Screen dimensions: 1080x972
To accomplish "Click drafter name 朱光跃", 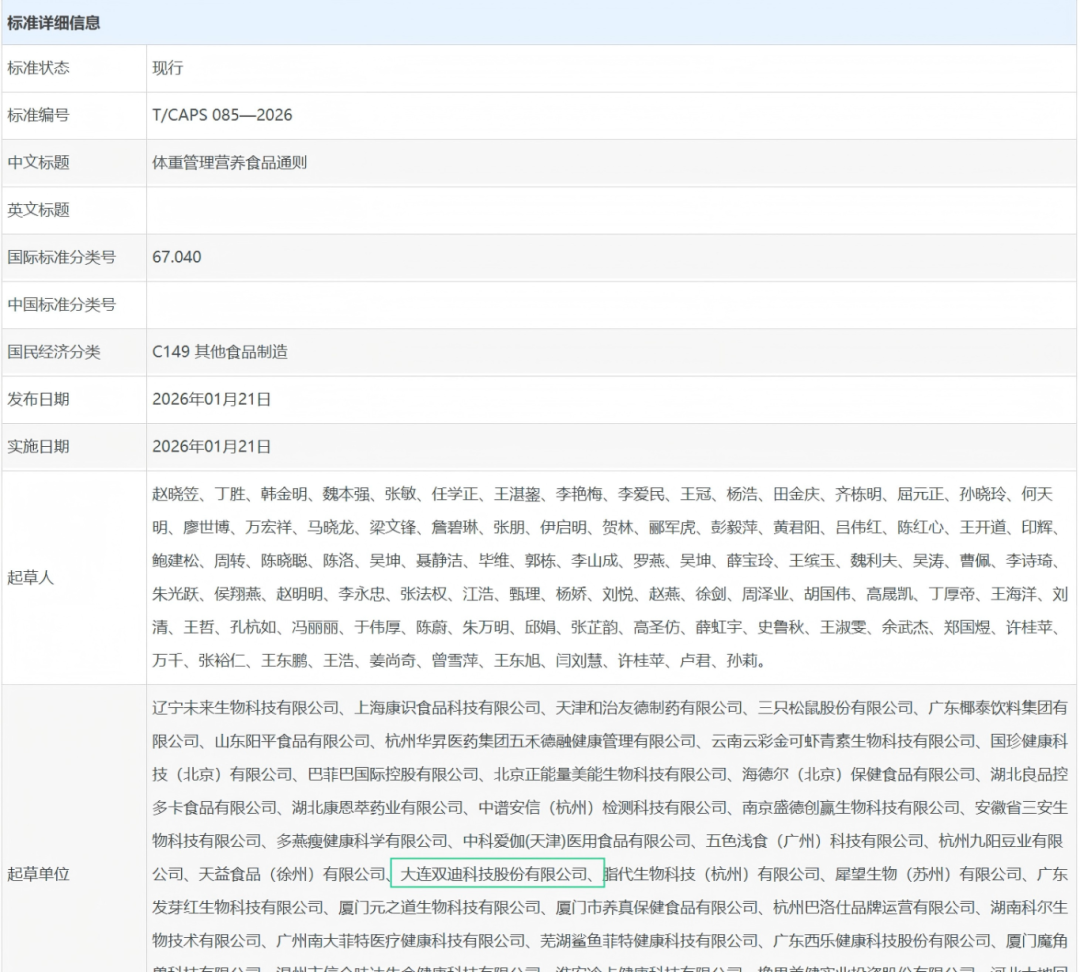I will pyautogui.click(x=175, y=594).
